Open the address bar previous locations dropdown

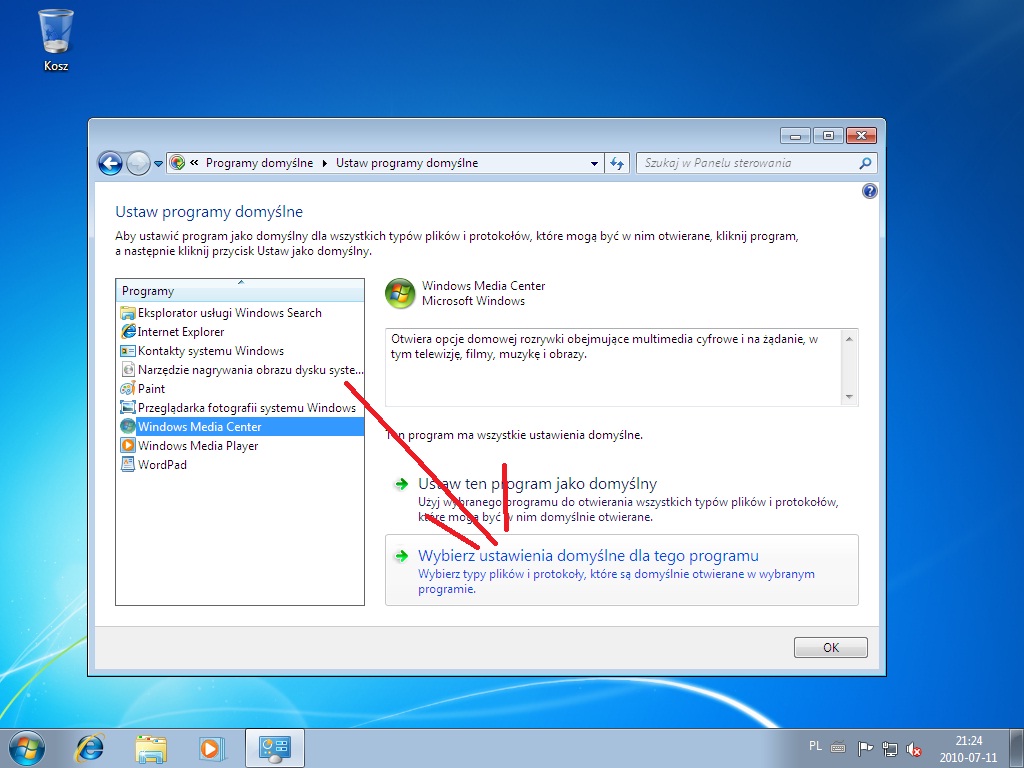[x=594, y=163]
